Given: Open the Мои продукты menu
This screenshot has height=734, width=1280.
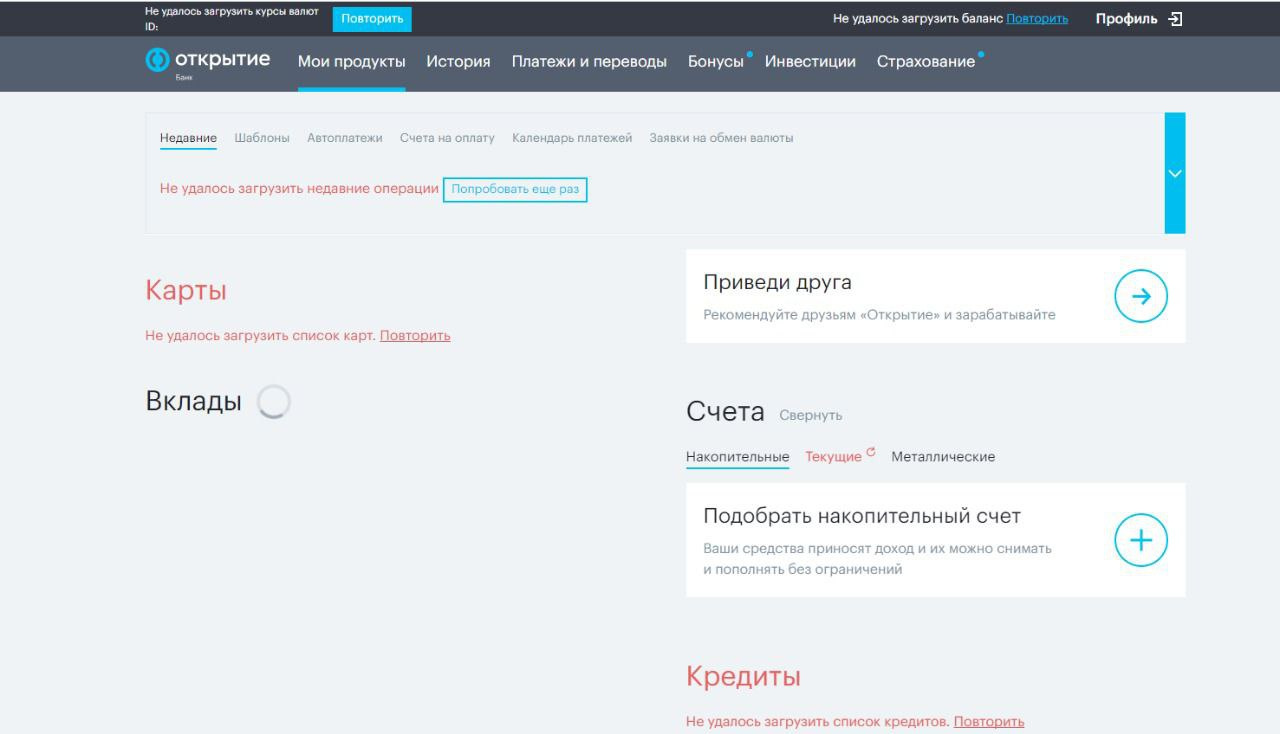Looking at the screenshot, I should 352,62.
